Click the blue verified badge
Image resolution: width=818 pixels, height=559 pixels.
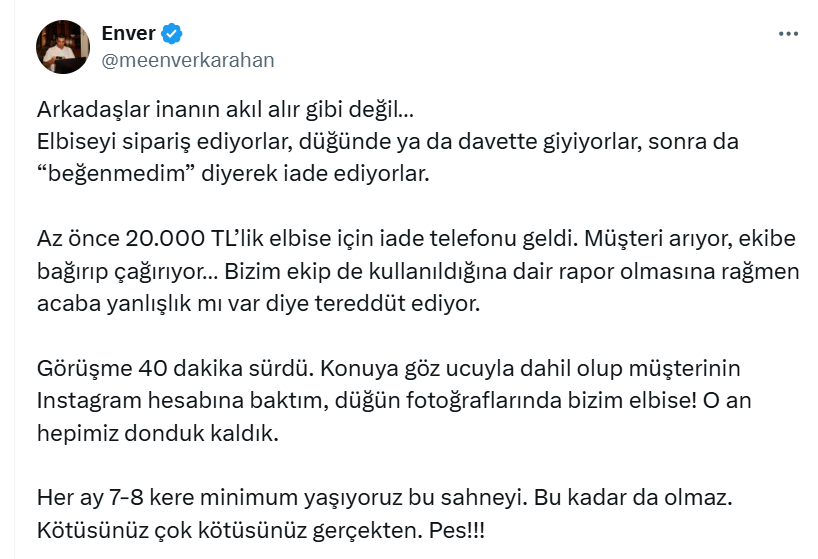(172, 34)
